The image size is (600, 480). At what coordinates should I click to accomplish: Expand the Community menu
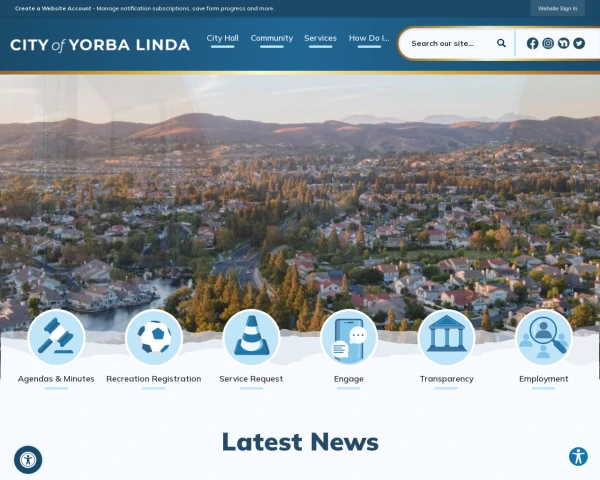click(272, 38)
